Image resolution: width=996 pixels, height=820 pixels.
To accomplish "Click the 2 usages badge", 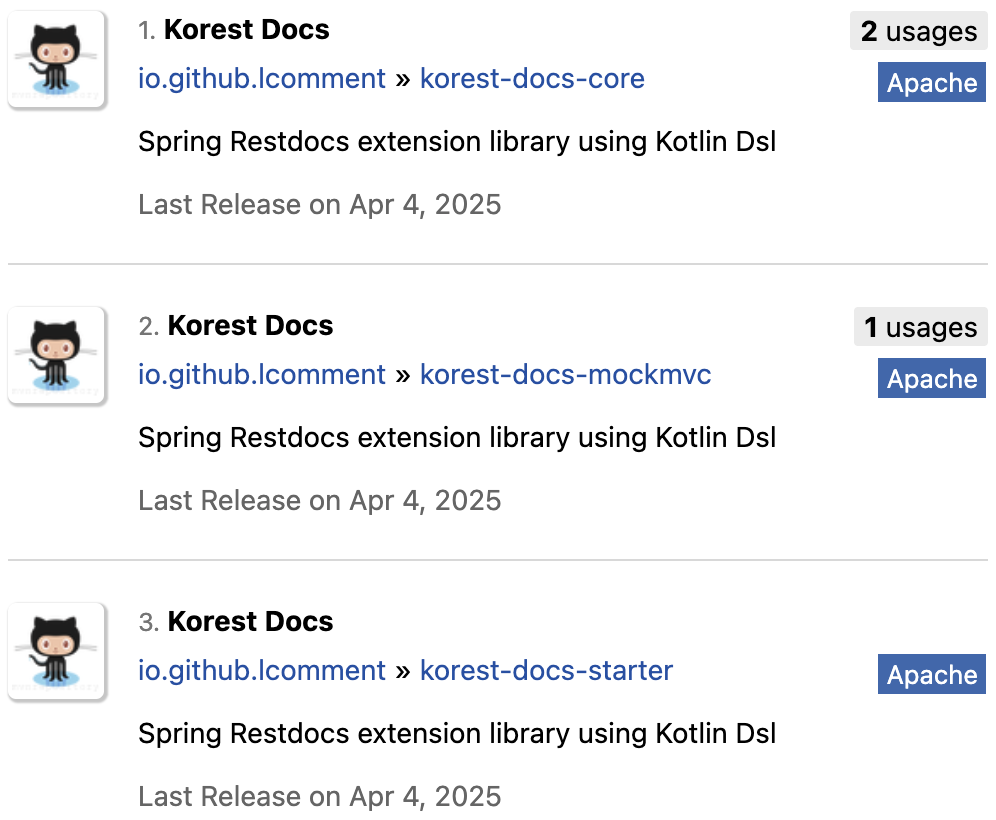I will [x=919, y=31].
